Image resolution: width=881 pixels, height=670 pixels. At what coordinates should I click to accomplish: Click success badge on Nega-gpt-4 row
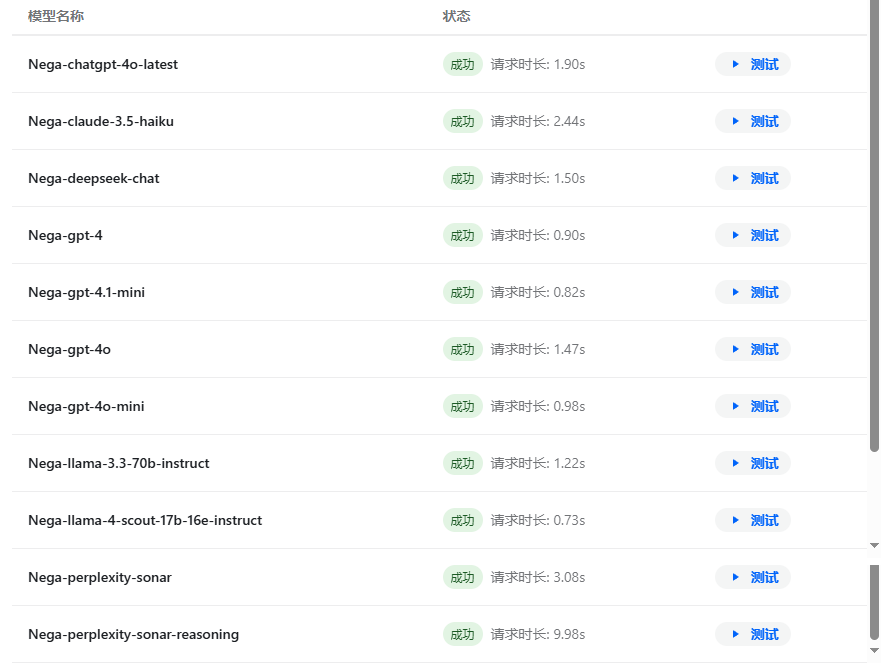[462, 236]
